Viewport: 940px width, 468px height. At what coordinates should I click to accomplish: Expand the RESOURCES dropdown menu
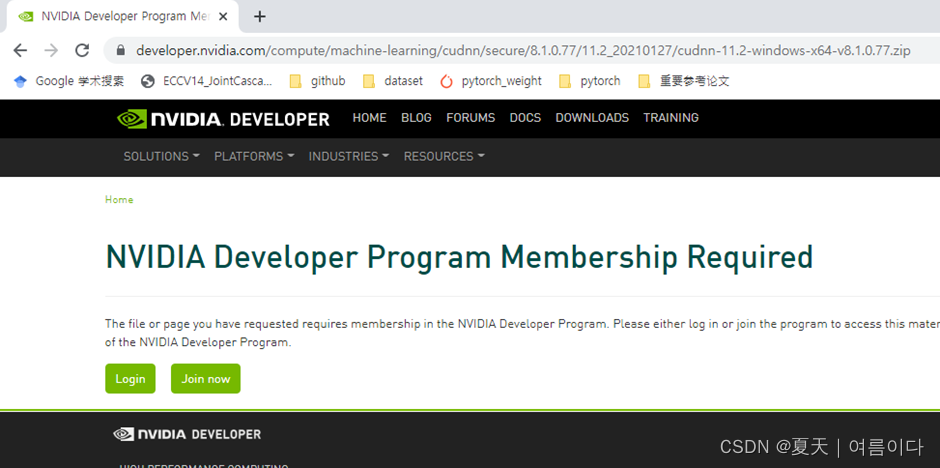pos(444,156)
